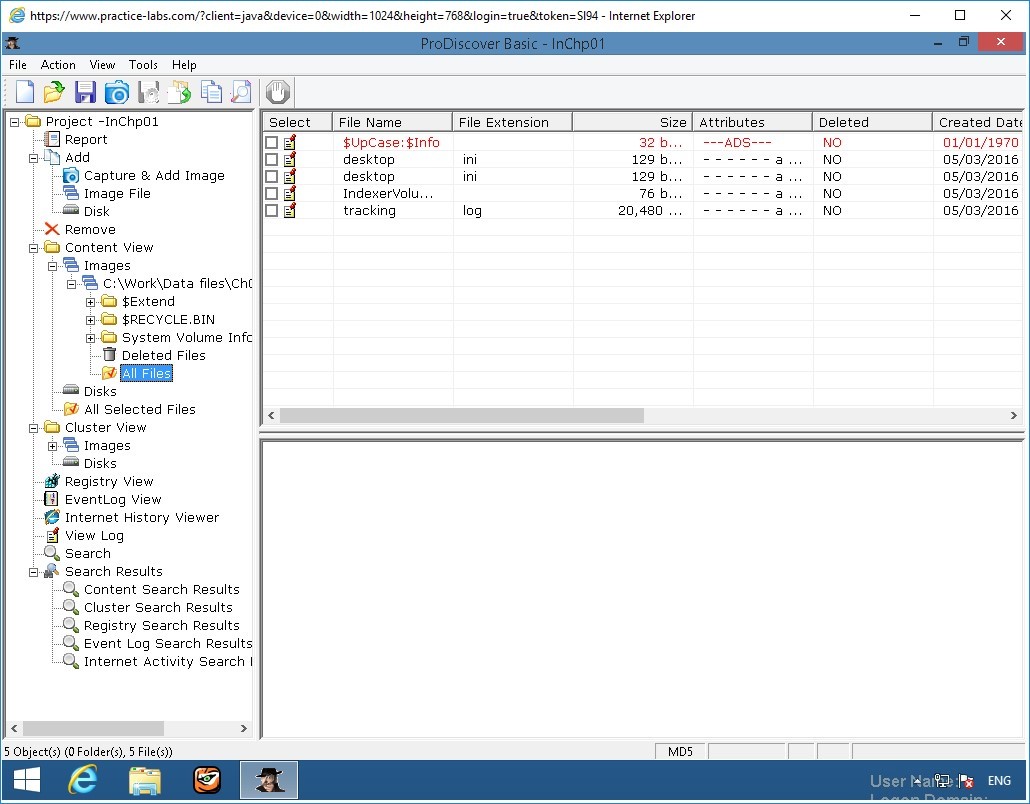
Task: Click the red X Remove item
Action: tap(90, 229)
